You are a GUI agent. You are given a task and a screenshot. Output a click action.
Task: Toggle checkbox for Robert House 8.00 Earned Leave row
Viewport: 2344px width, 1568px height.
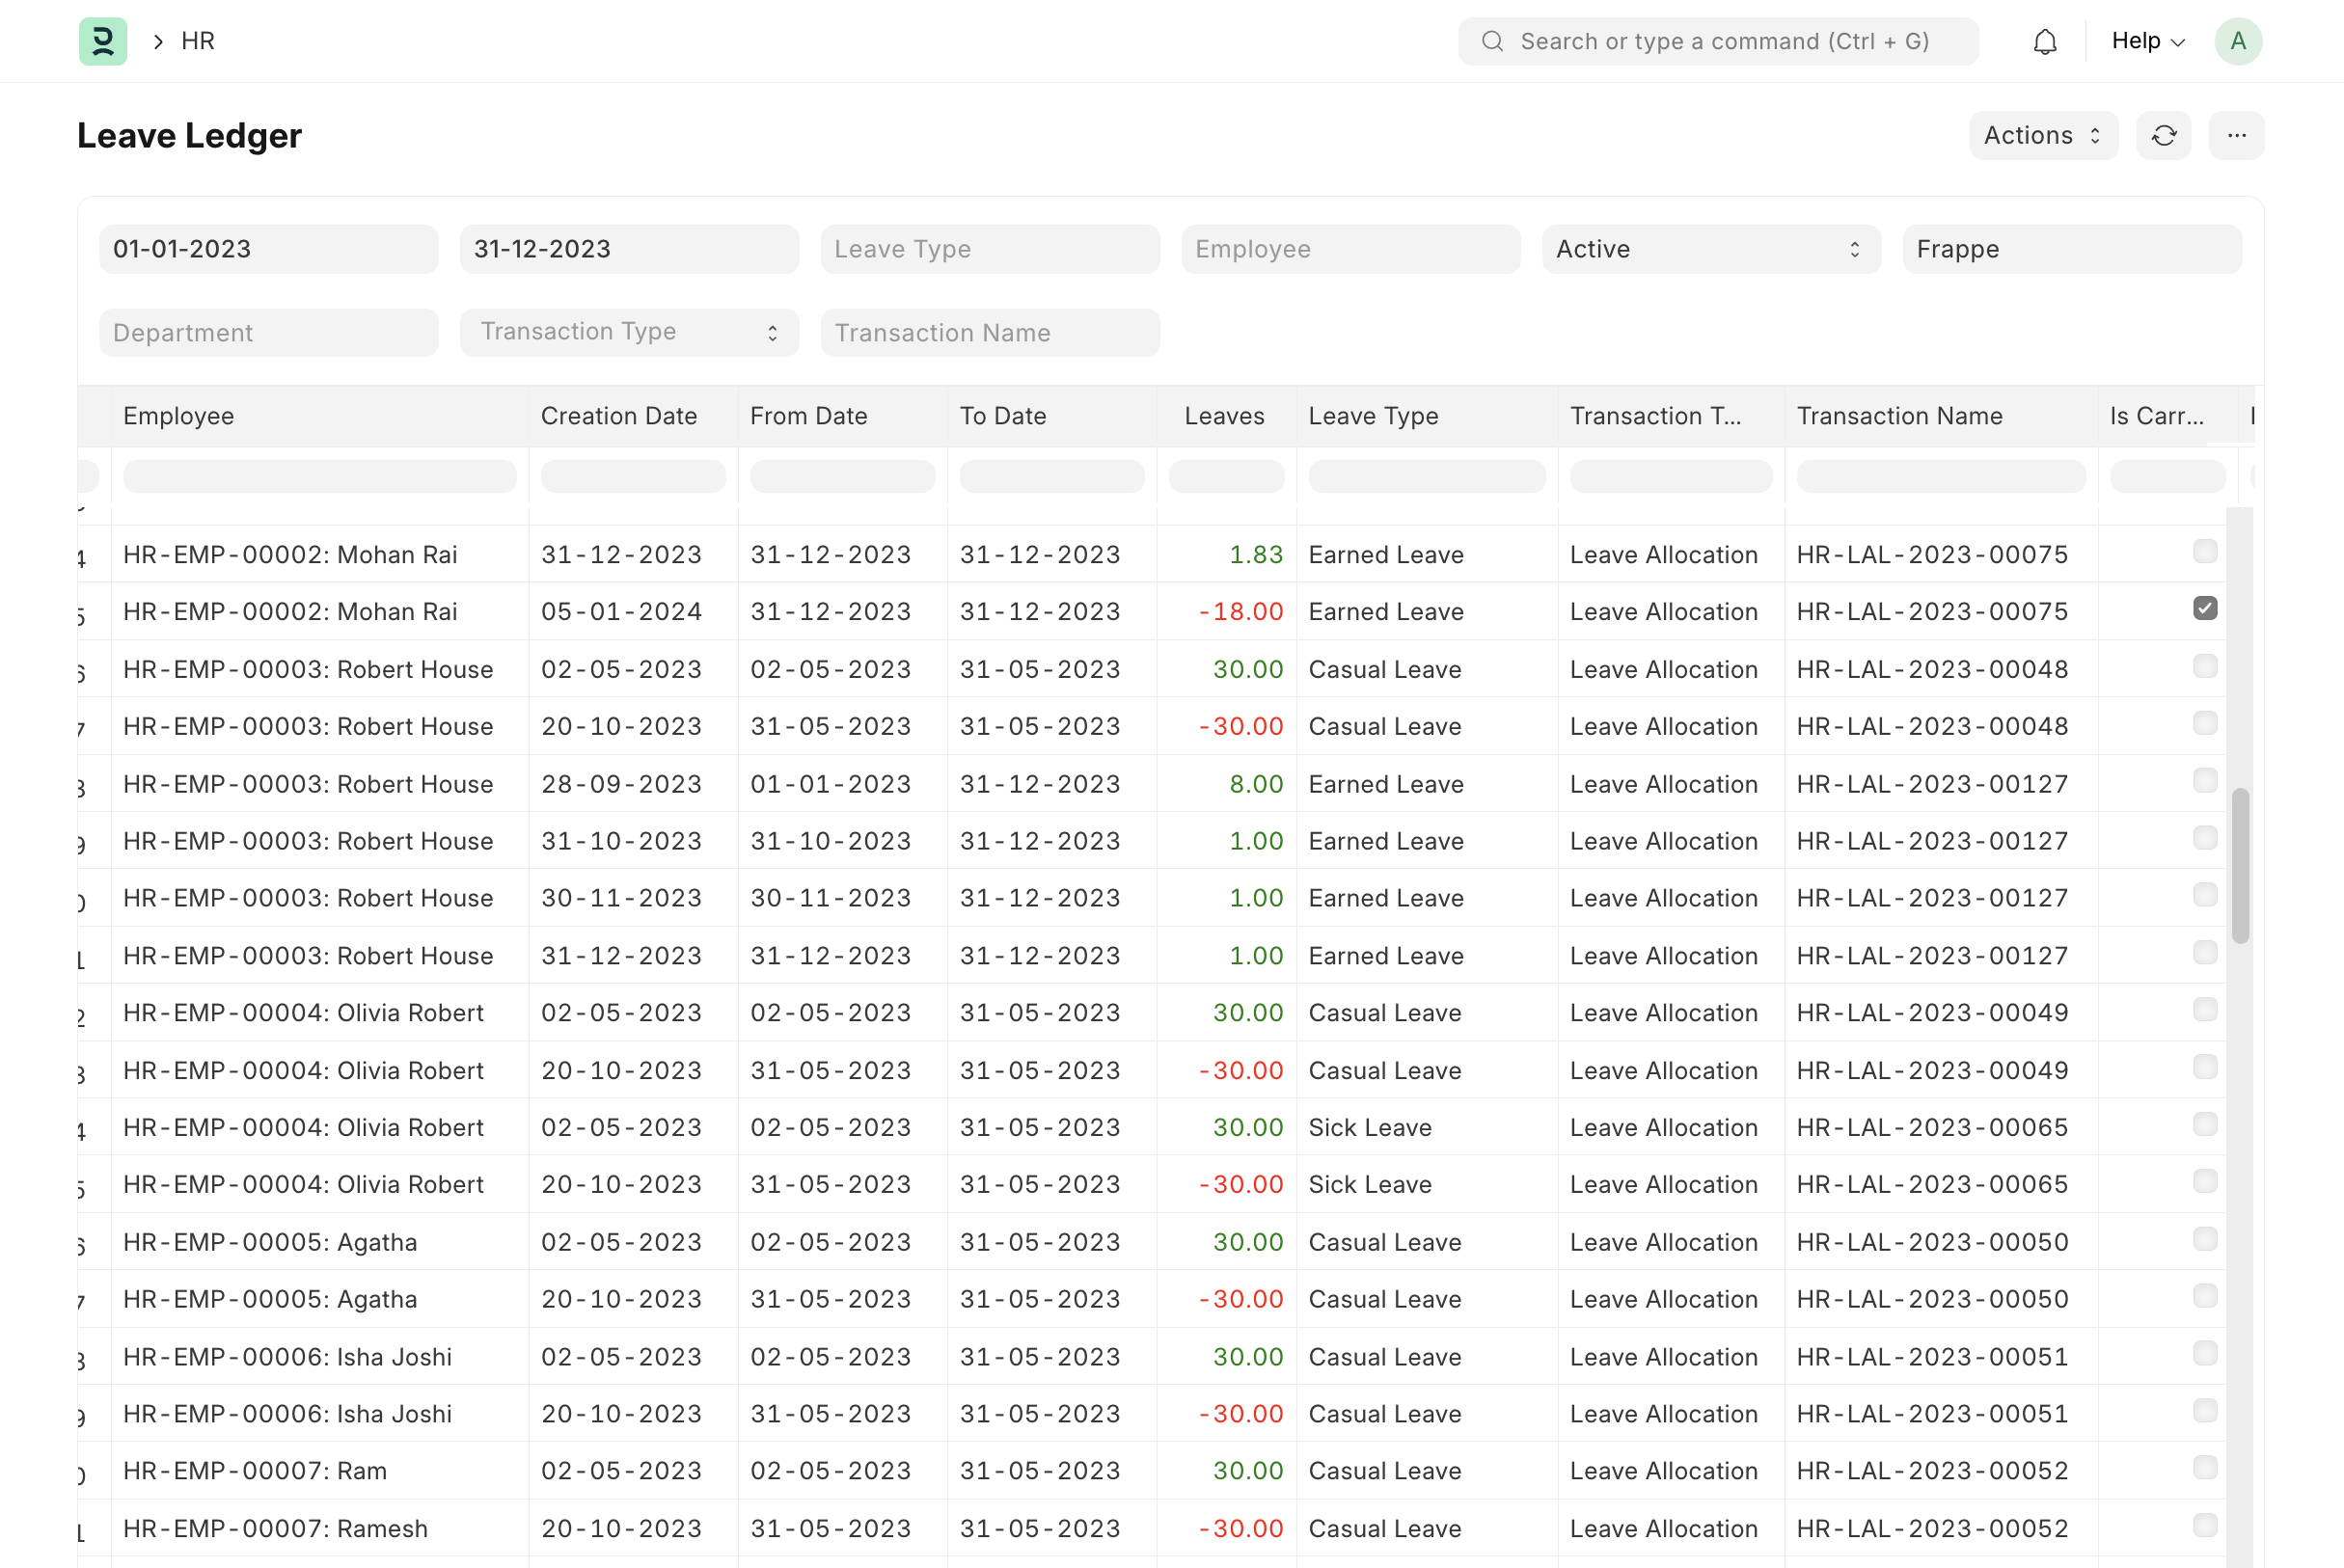pyautogui.click(x=2205, y=780)
